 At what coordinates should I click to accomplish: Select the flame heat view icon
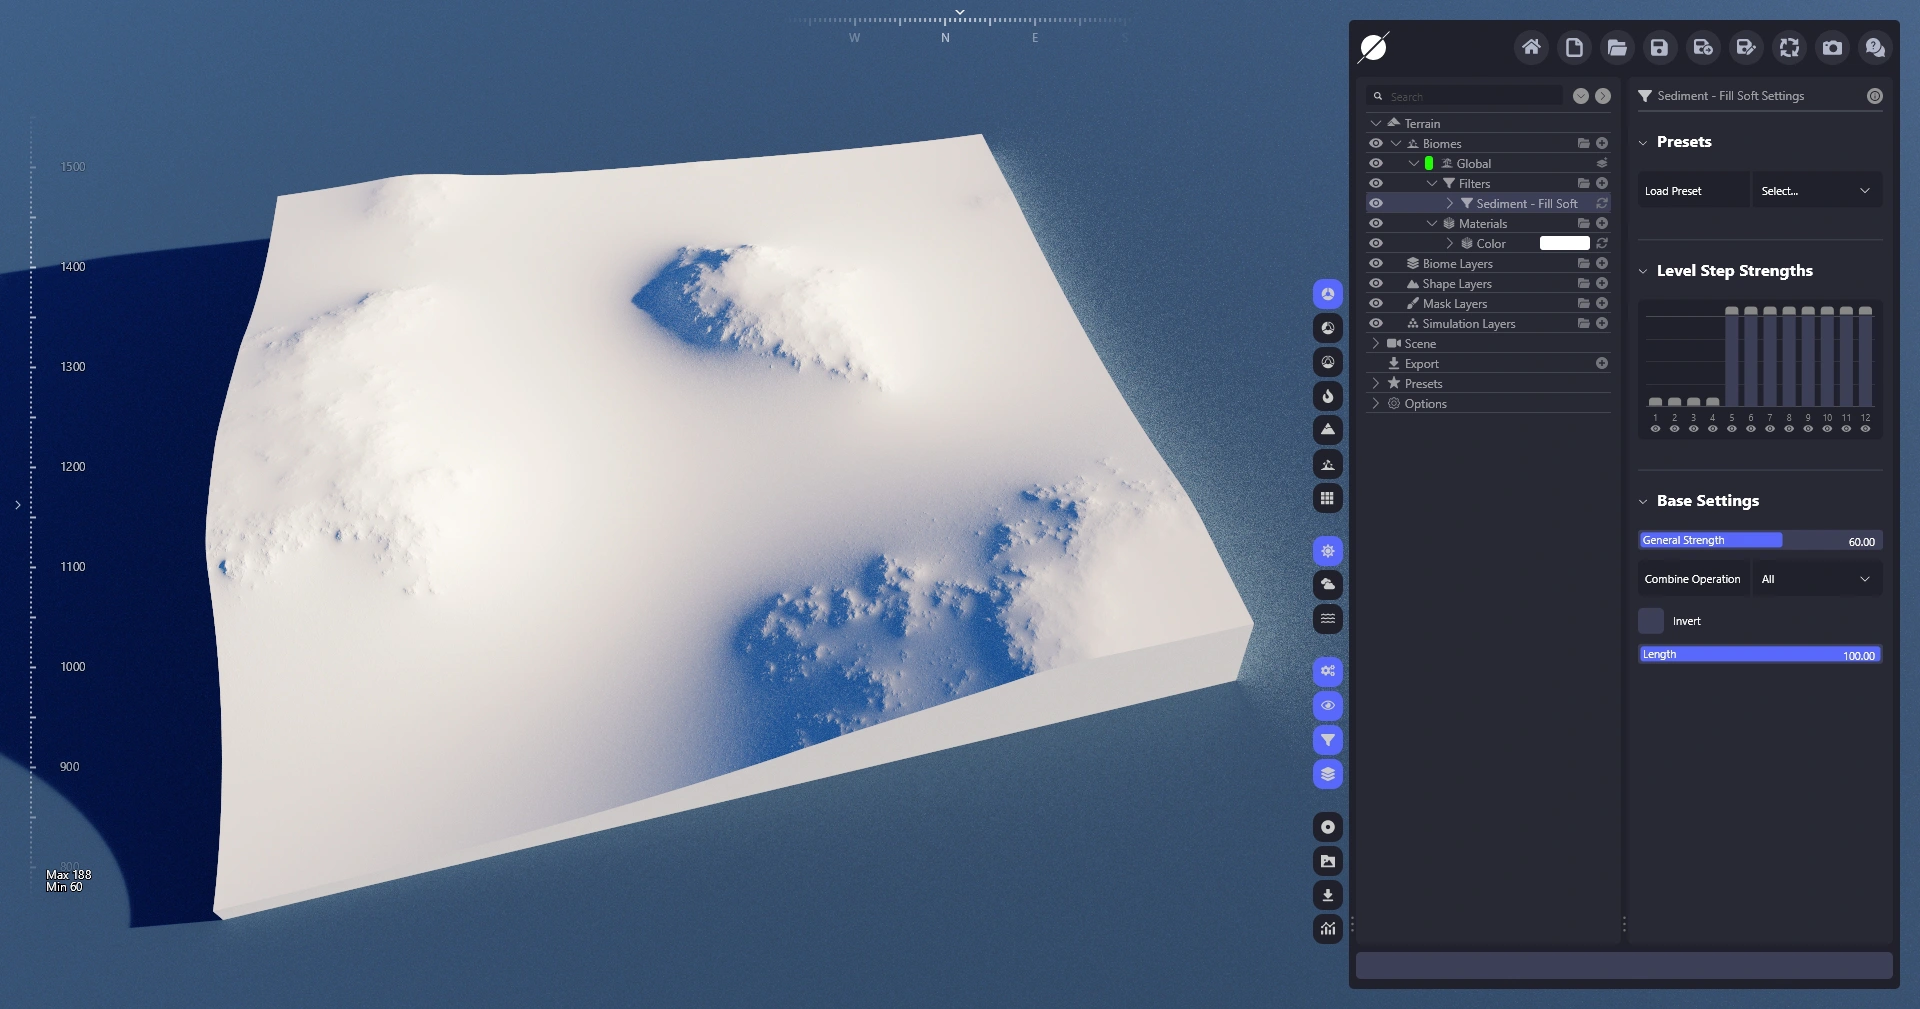[x=1328, y=396]
